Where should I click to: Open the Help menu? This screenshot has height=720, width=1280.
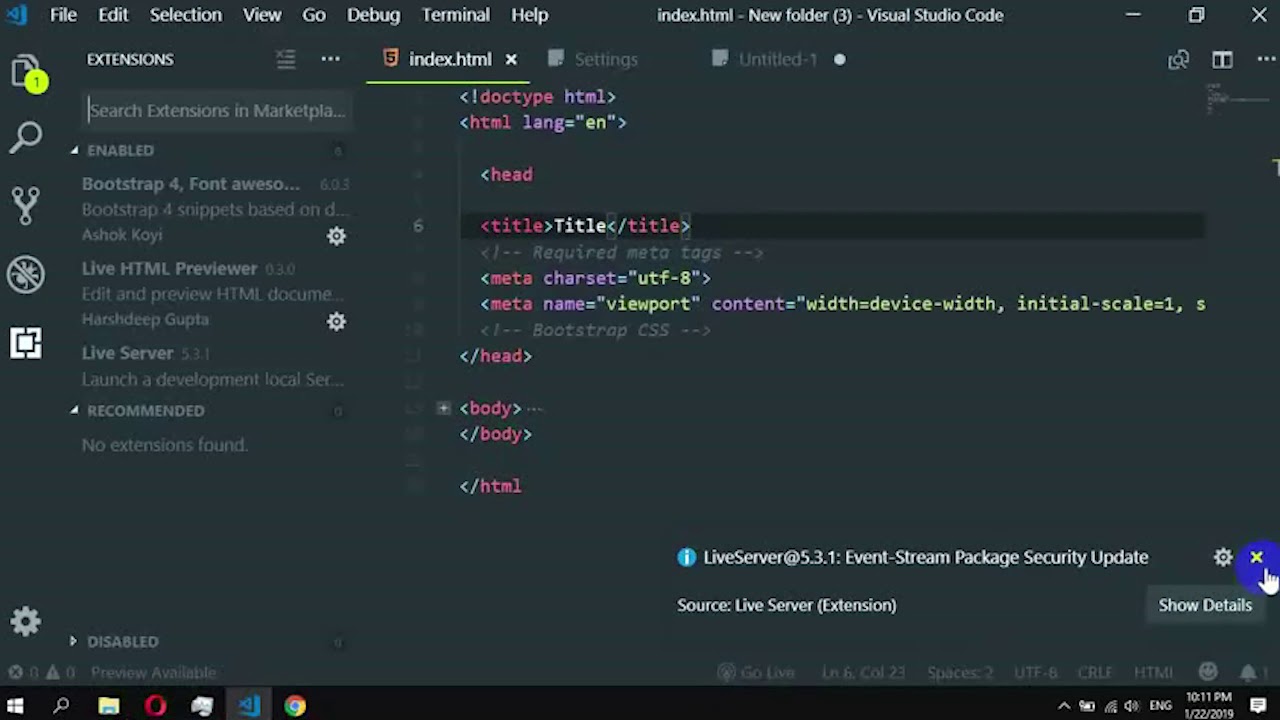pos(530,15)
